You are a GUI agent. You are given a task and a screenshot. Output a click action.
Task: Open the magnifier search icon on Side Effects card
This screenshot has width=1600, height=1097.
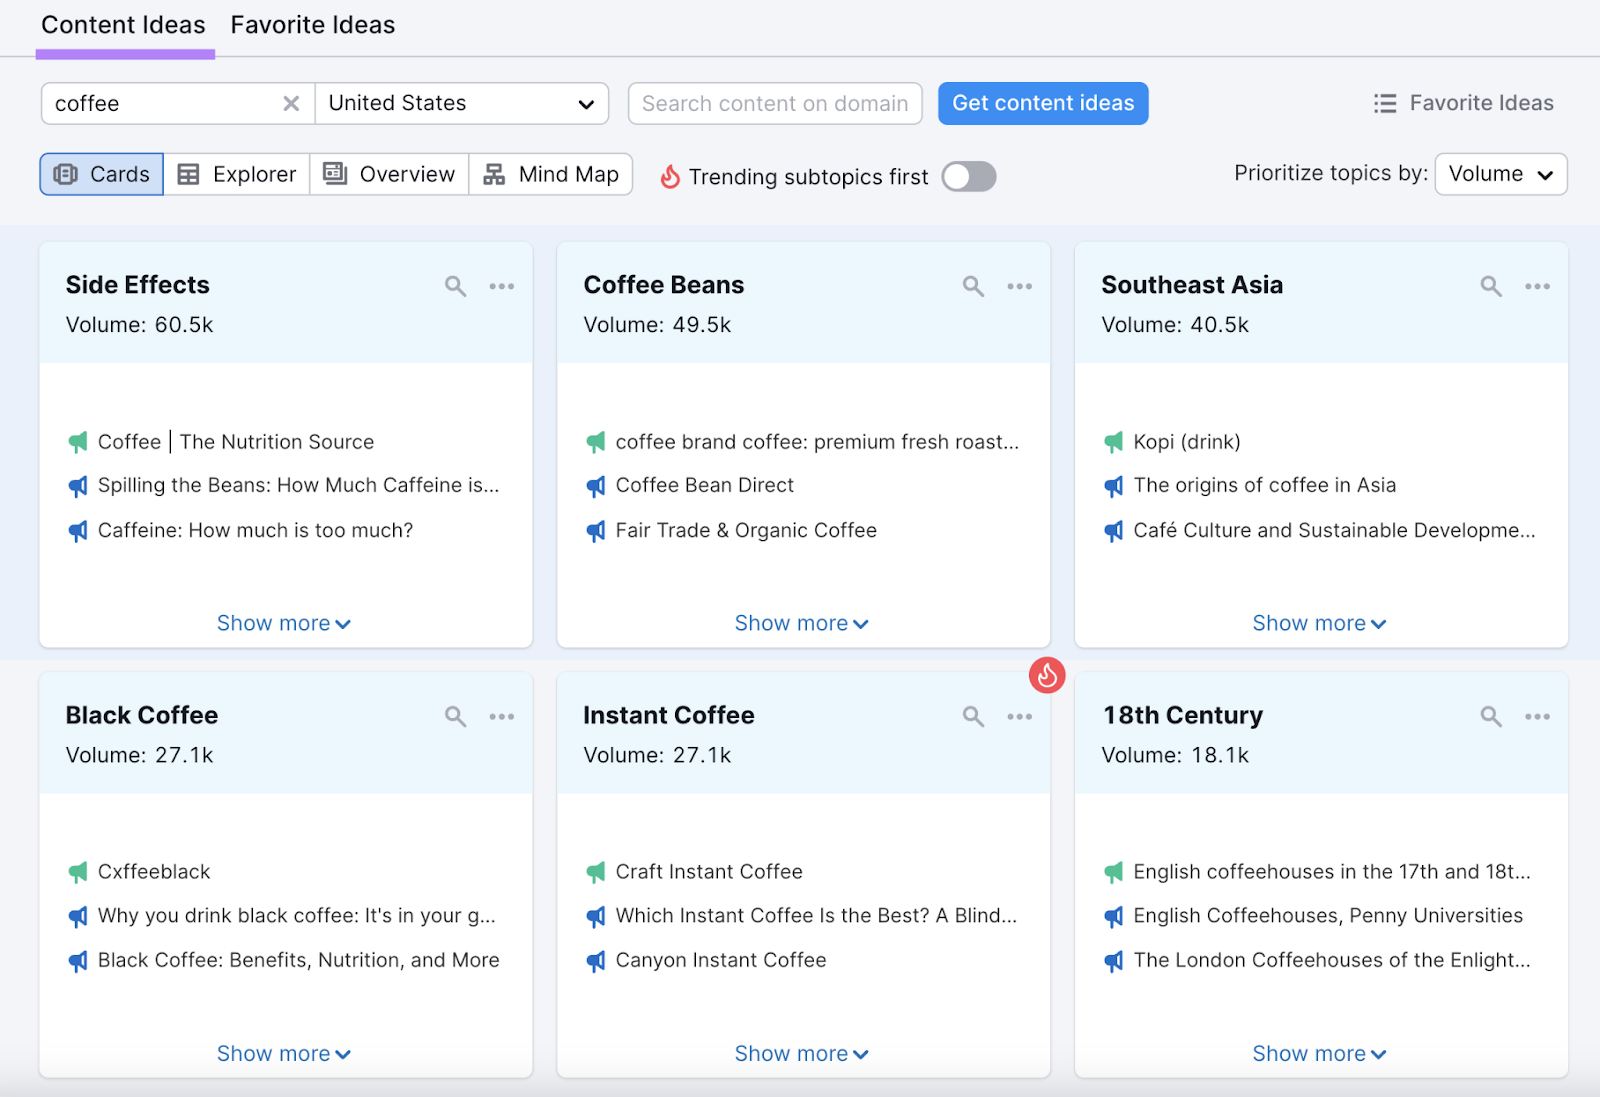coord(455,286)
